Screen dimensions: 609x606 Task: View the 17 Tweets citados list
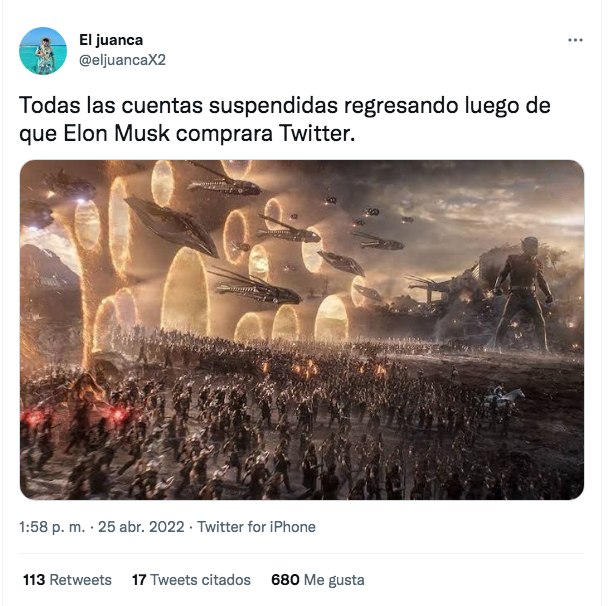(191, 580)
